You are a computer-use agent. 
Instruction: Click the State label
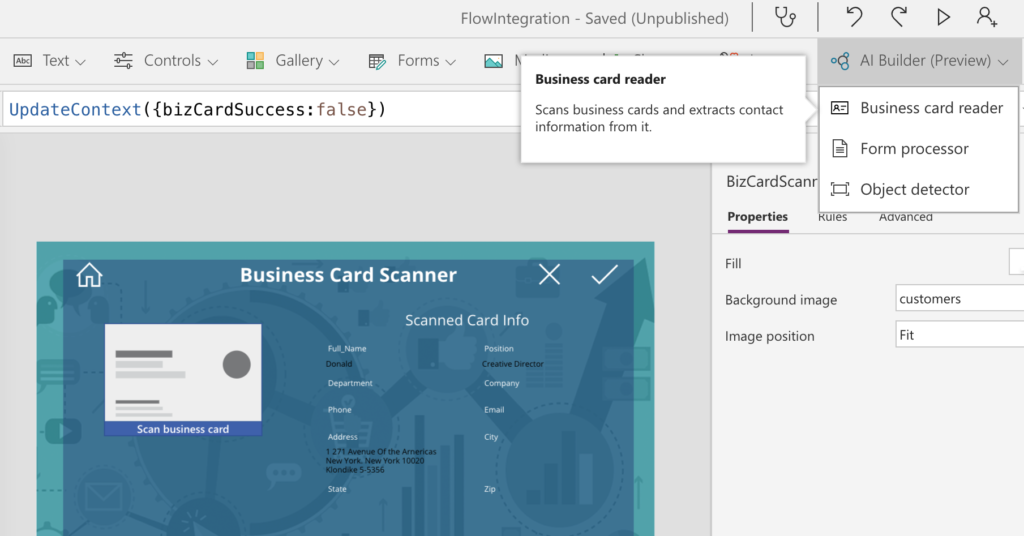pyautogui.click(x=337, y=489)
